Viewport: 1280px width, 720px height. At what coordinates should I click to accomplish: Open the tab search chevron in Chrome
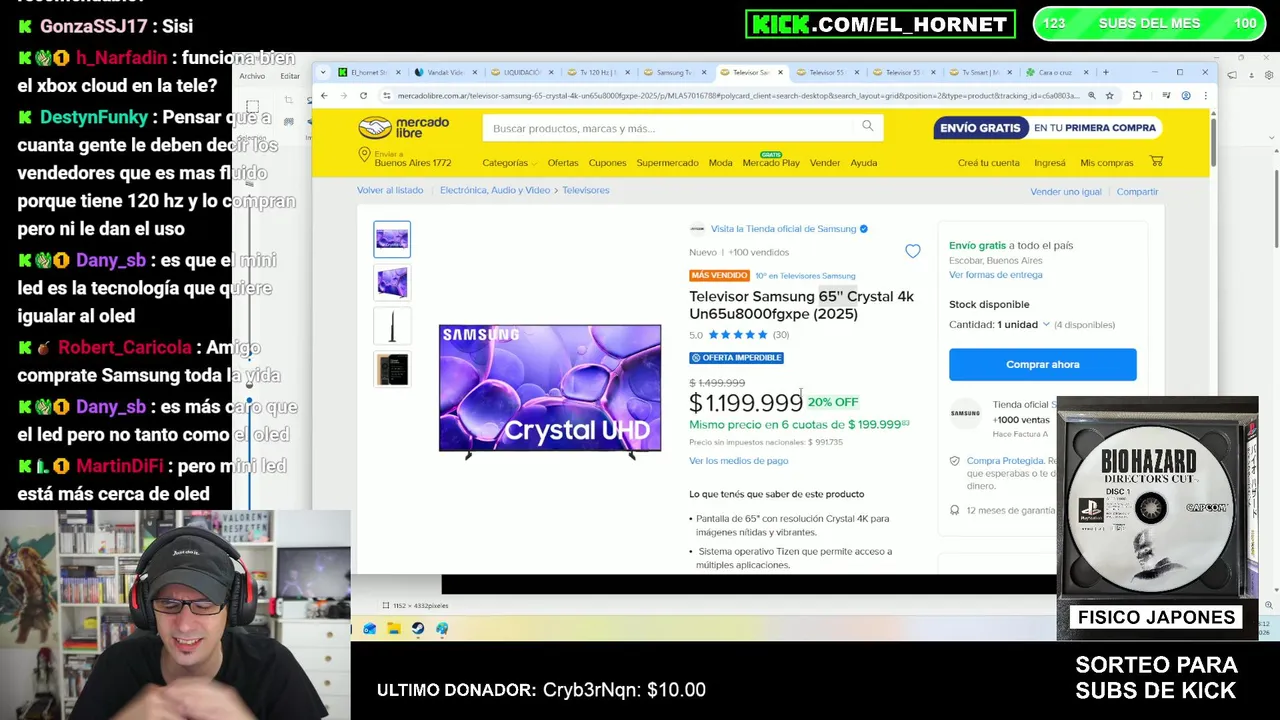(x=324, y=72)
